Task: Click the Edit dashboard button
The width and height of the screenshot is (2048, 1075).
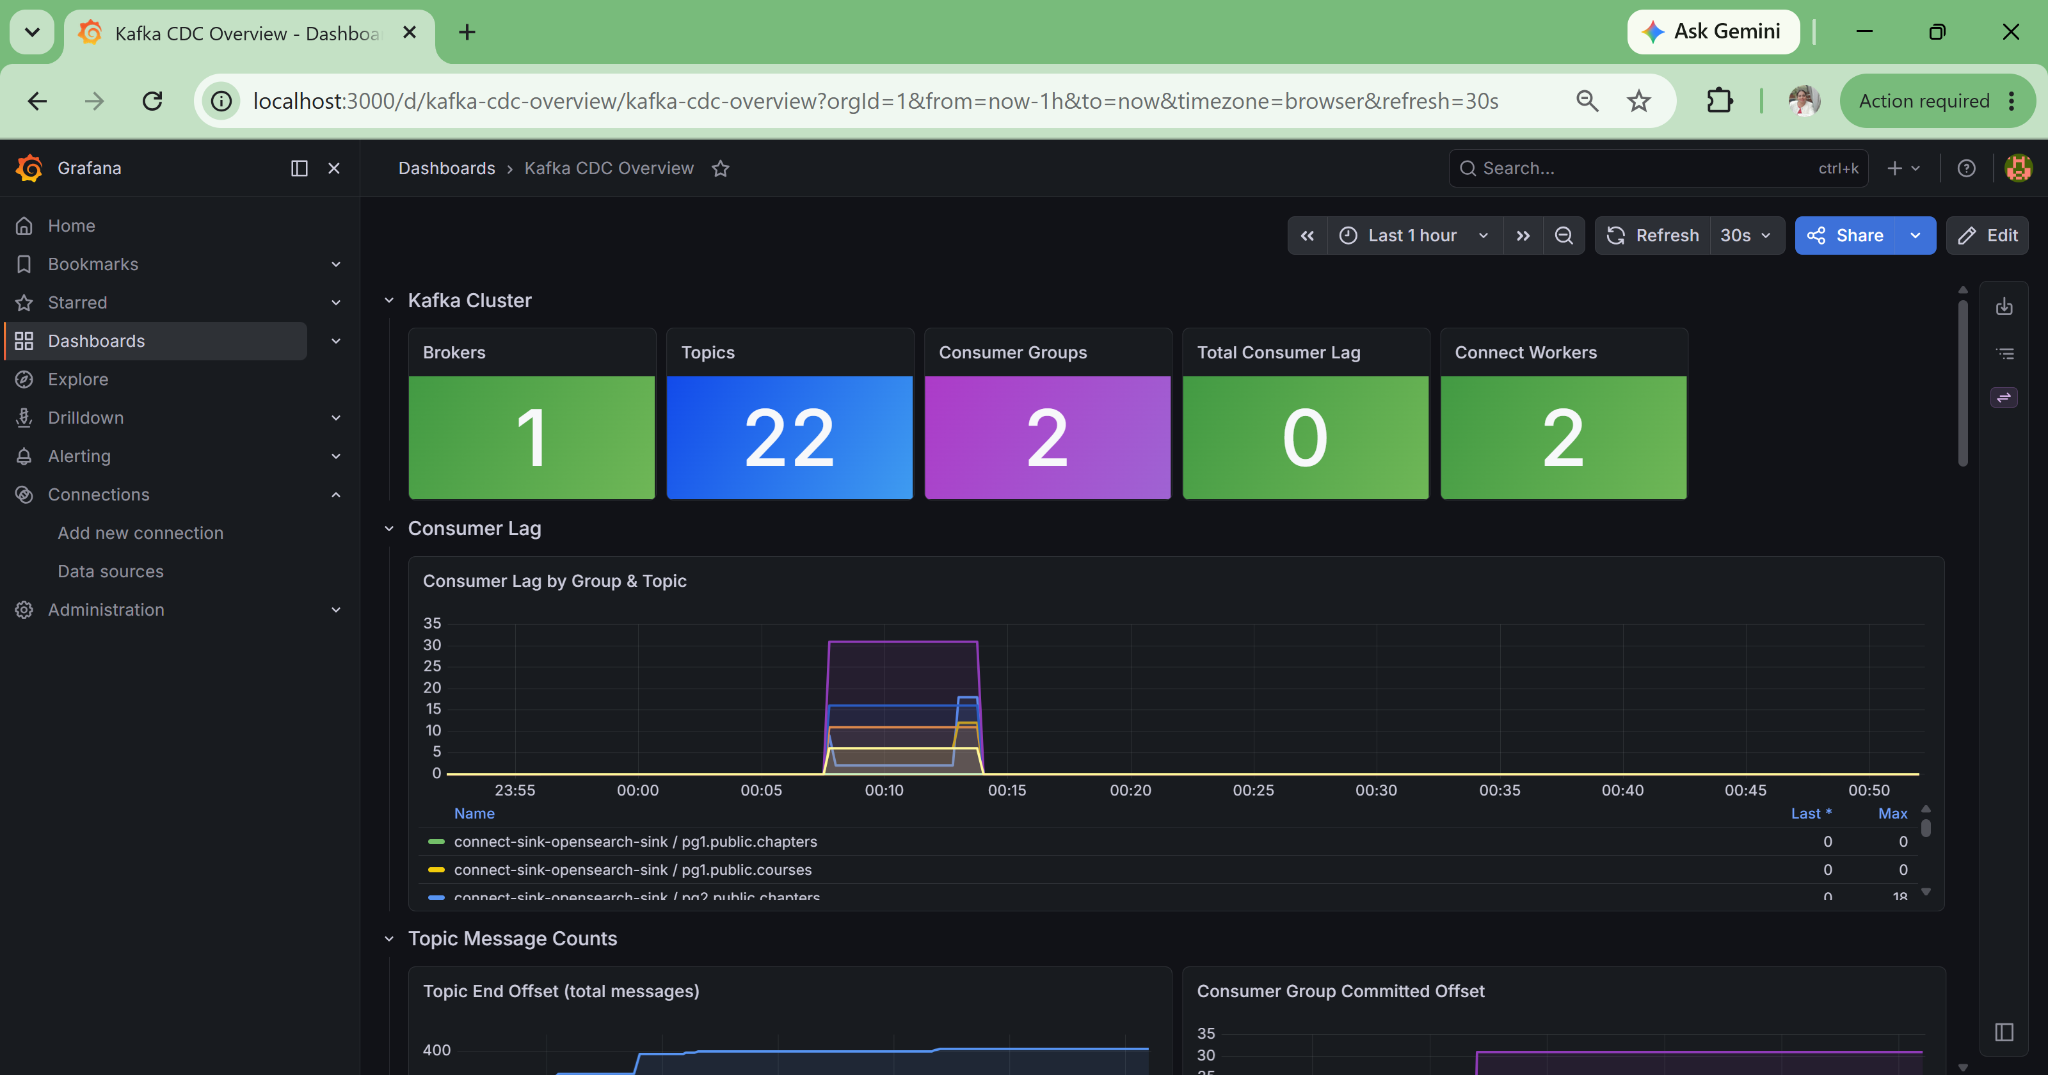Action: (x=1987, y=236)
